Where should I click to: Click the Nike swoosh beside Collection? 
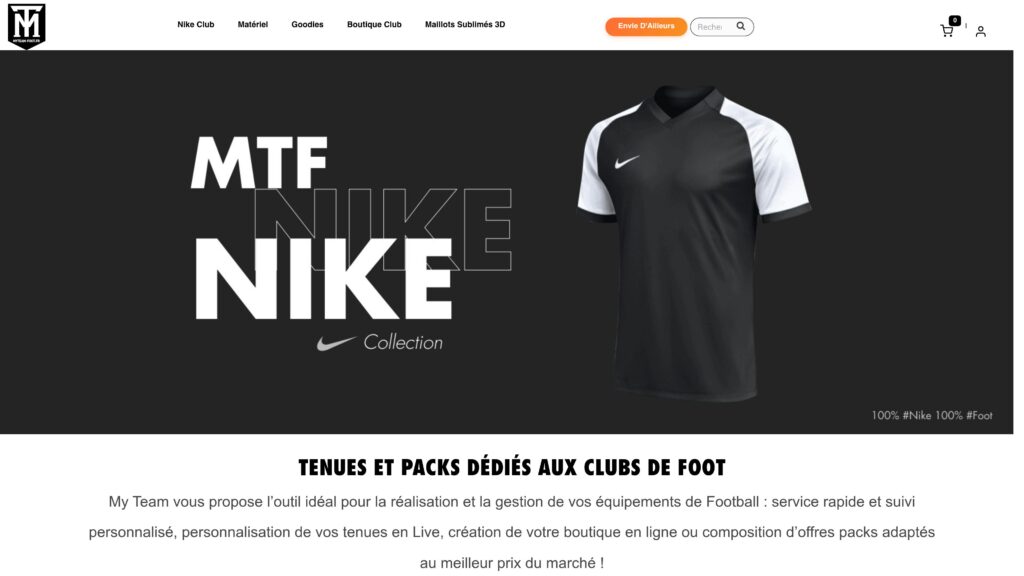pos(336,343)
